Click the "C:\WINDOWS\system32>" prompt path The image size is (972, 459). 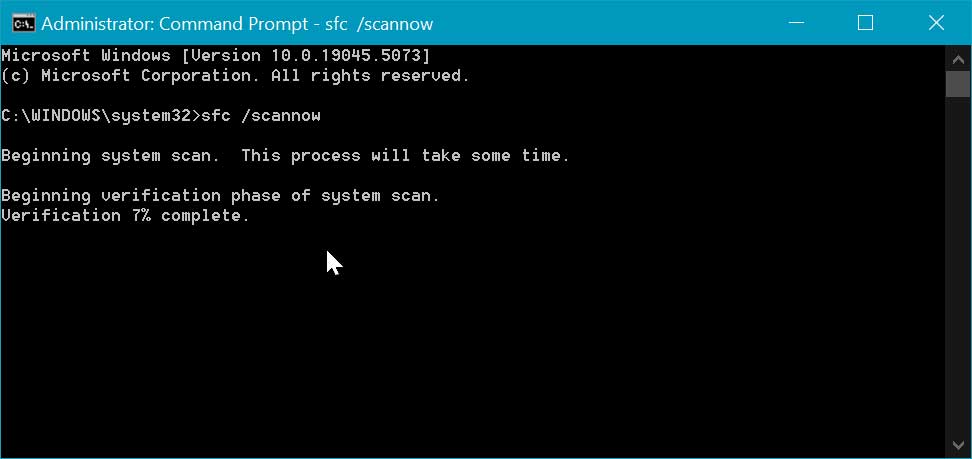click(101, 116)
